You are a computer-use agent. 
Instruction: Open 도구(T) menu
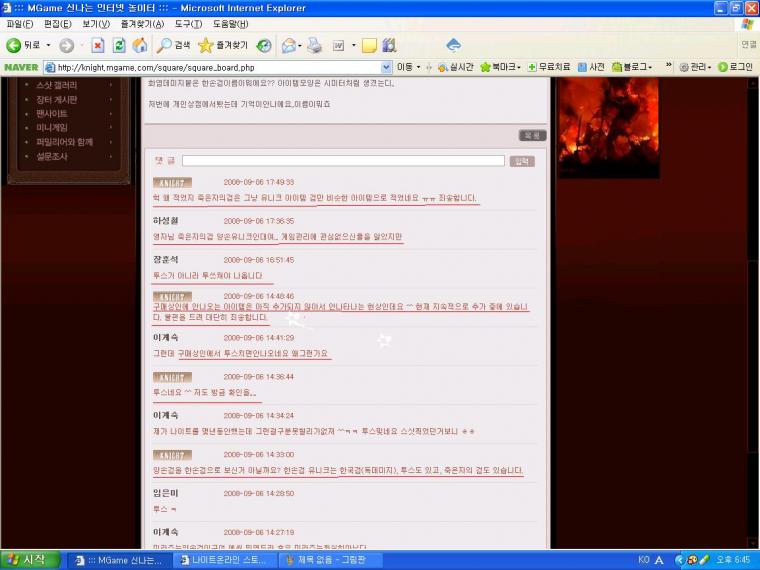(x=188, y=24)
